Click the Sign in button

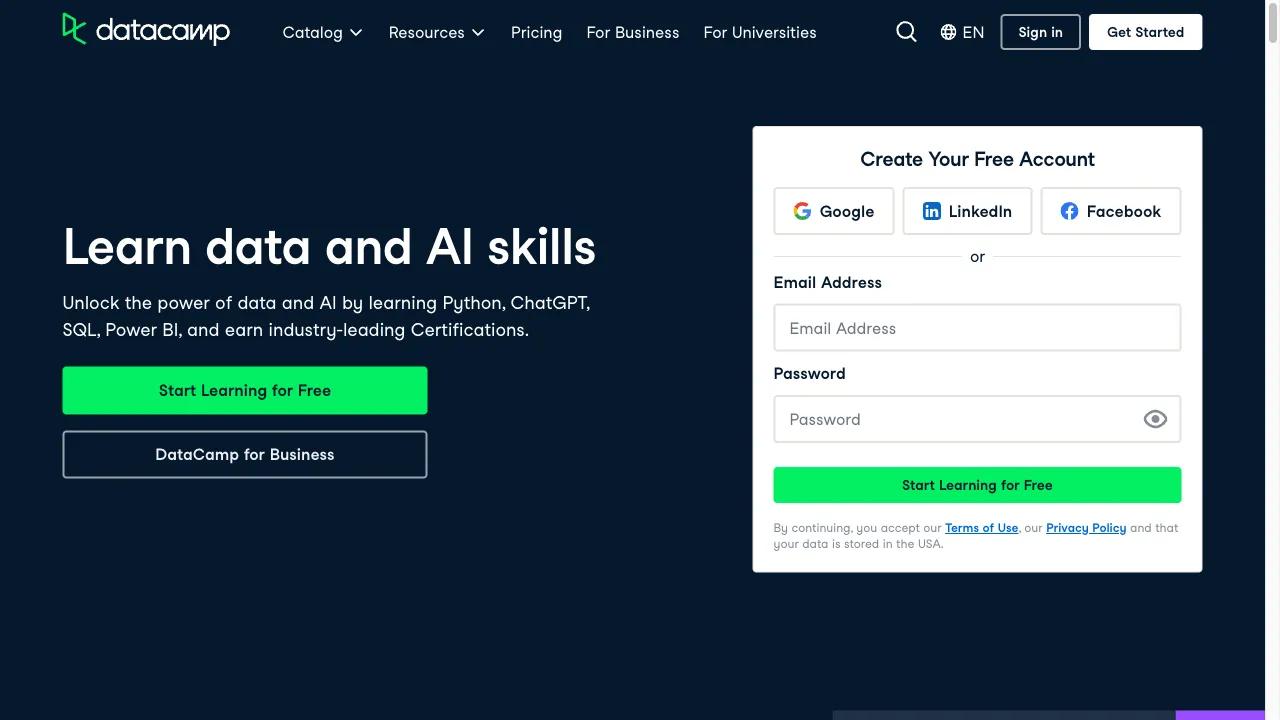coord(1040,32)
